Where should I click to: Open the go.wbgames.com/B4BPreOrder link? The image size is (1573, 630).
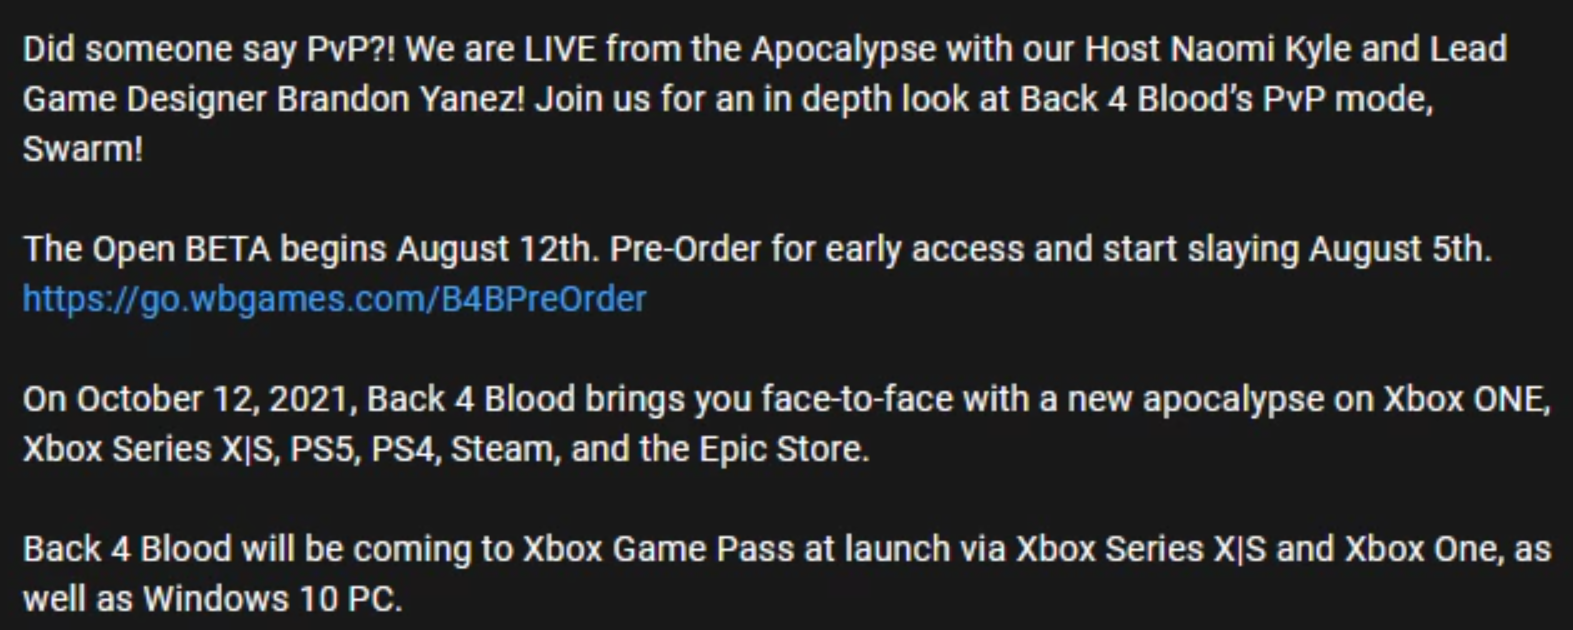334,299
